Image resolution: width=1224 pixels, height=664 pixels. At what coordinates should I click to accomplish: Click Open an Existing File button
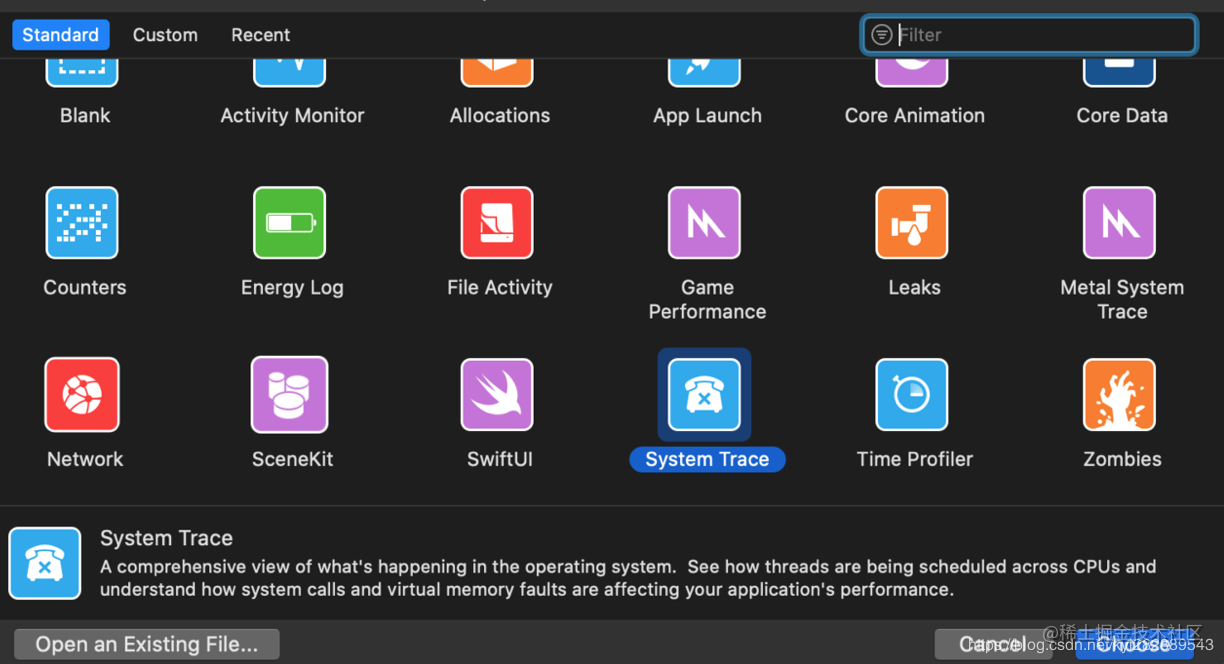[147, 645]
